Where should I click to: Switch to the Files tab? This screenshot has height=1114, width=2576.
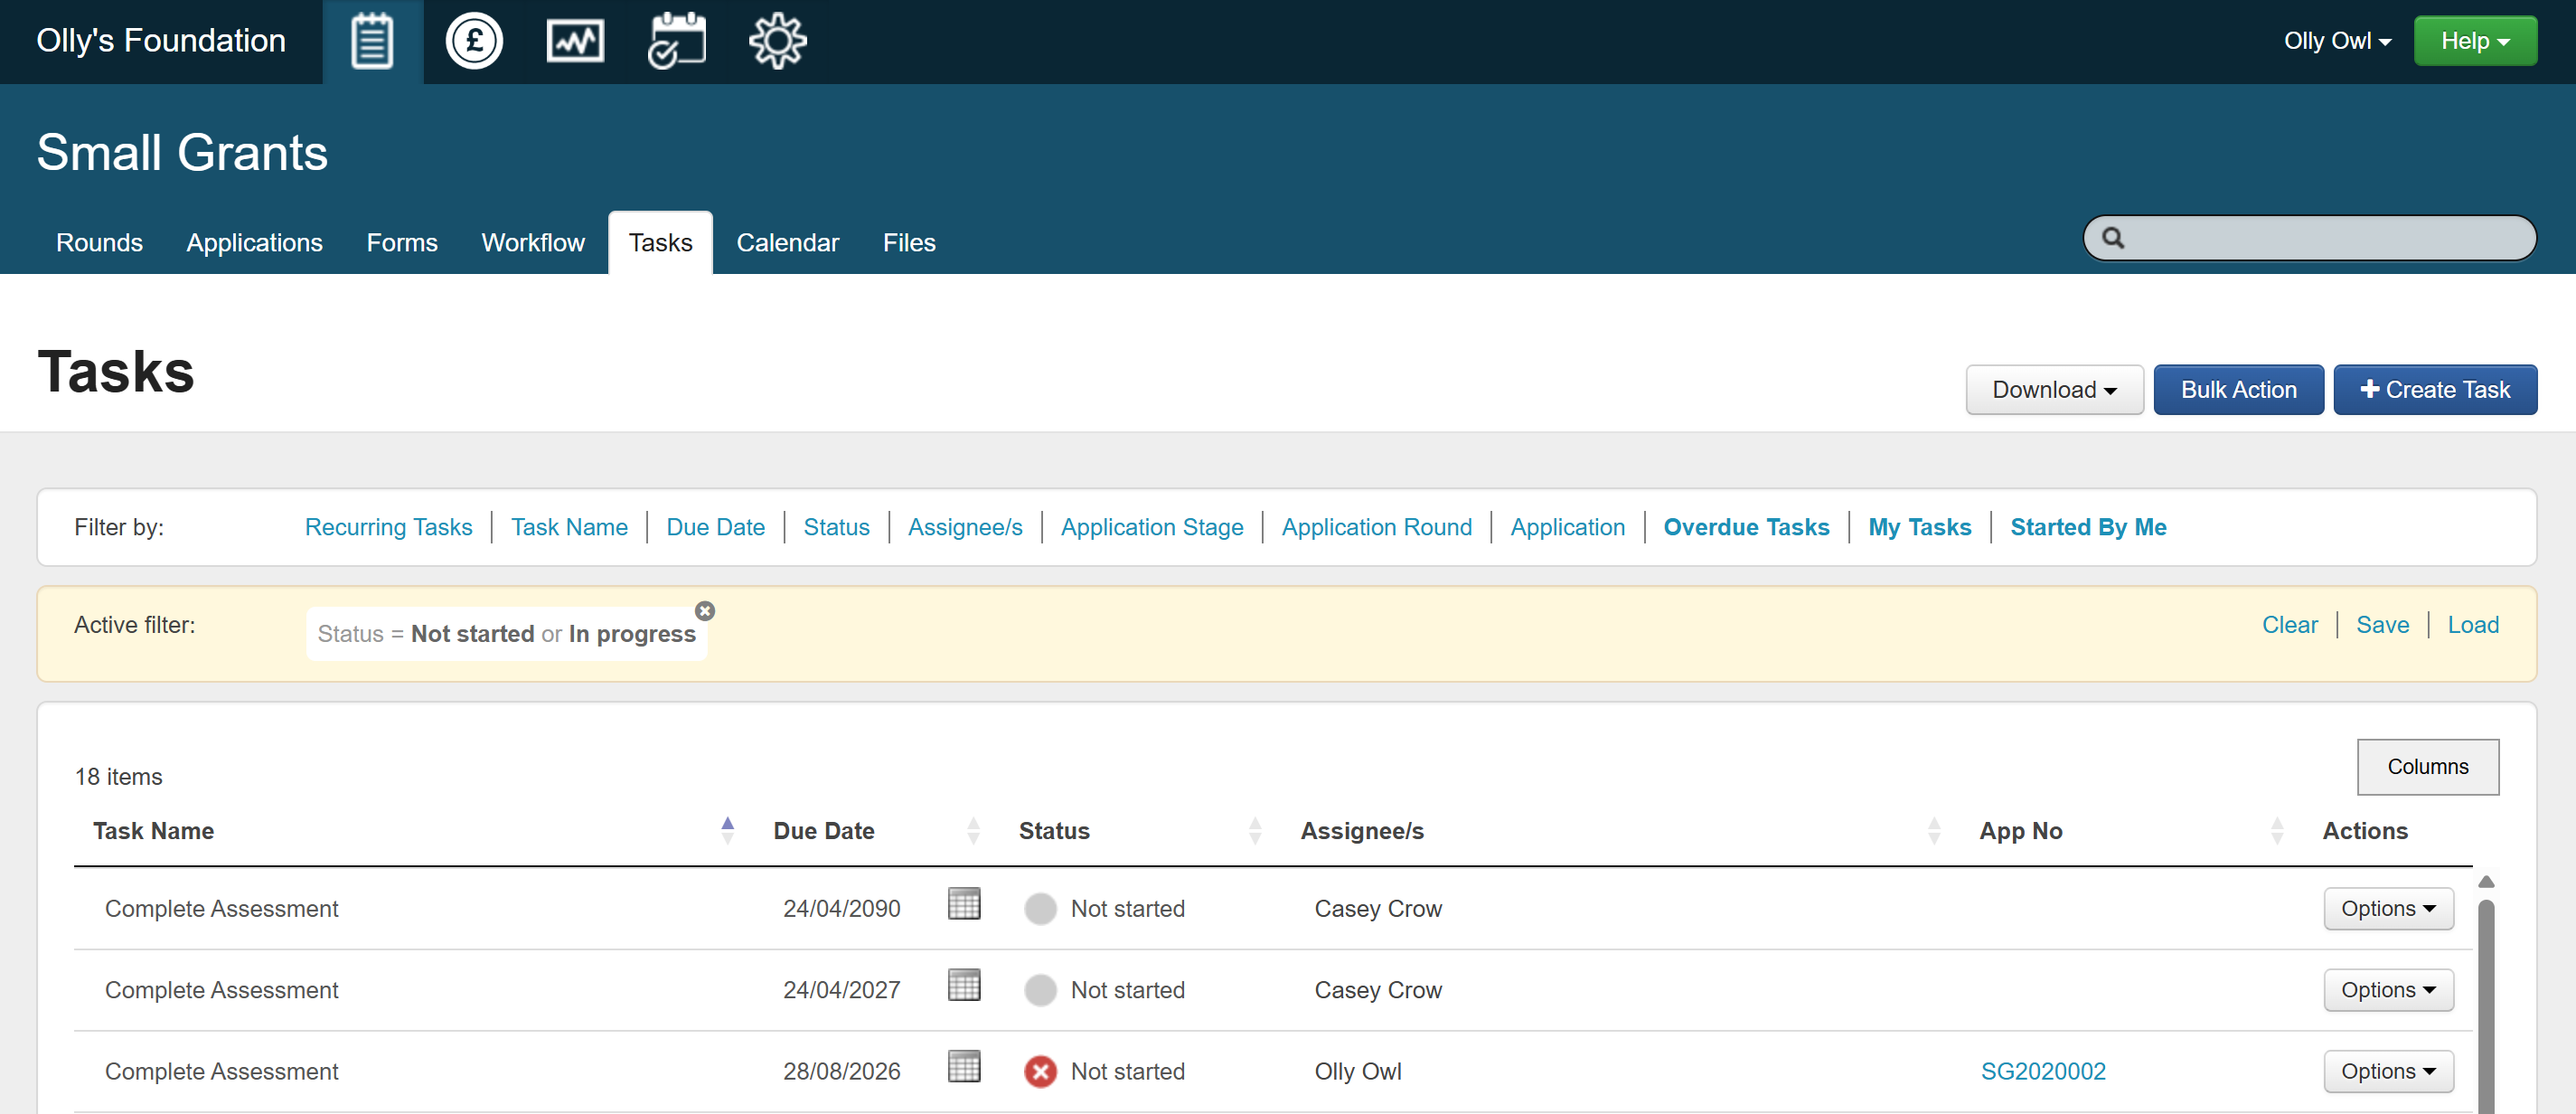(x=909, y=243)
